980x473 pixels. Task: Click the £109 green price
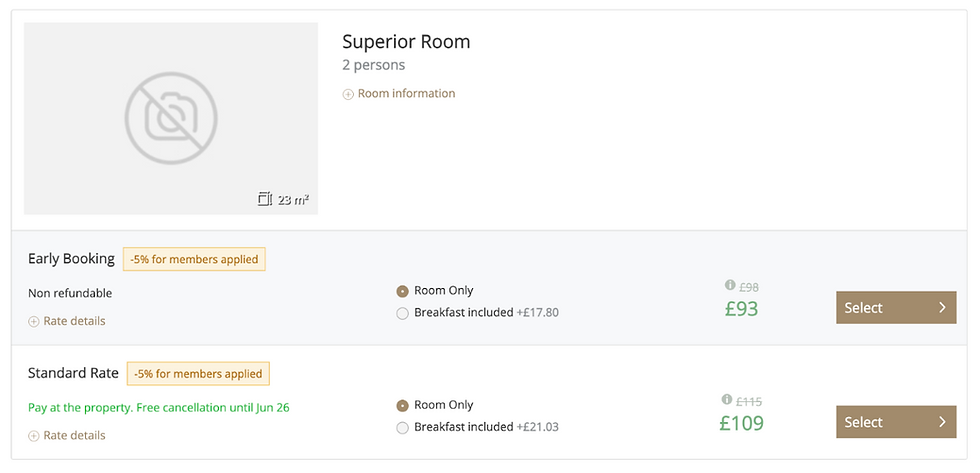741,423
